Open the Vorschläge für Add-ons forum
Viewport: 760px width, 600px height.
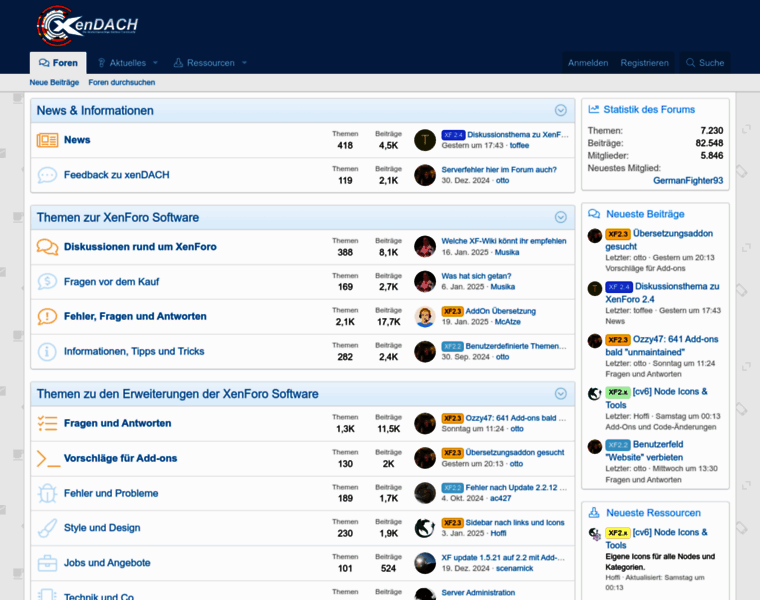(121, 458)
